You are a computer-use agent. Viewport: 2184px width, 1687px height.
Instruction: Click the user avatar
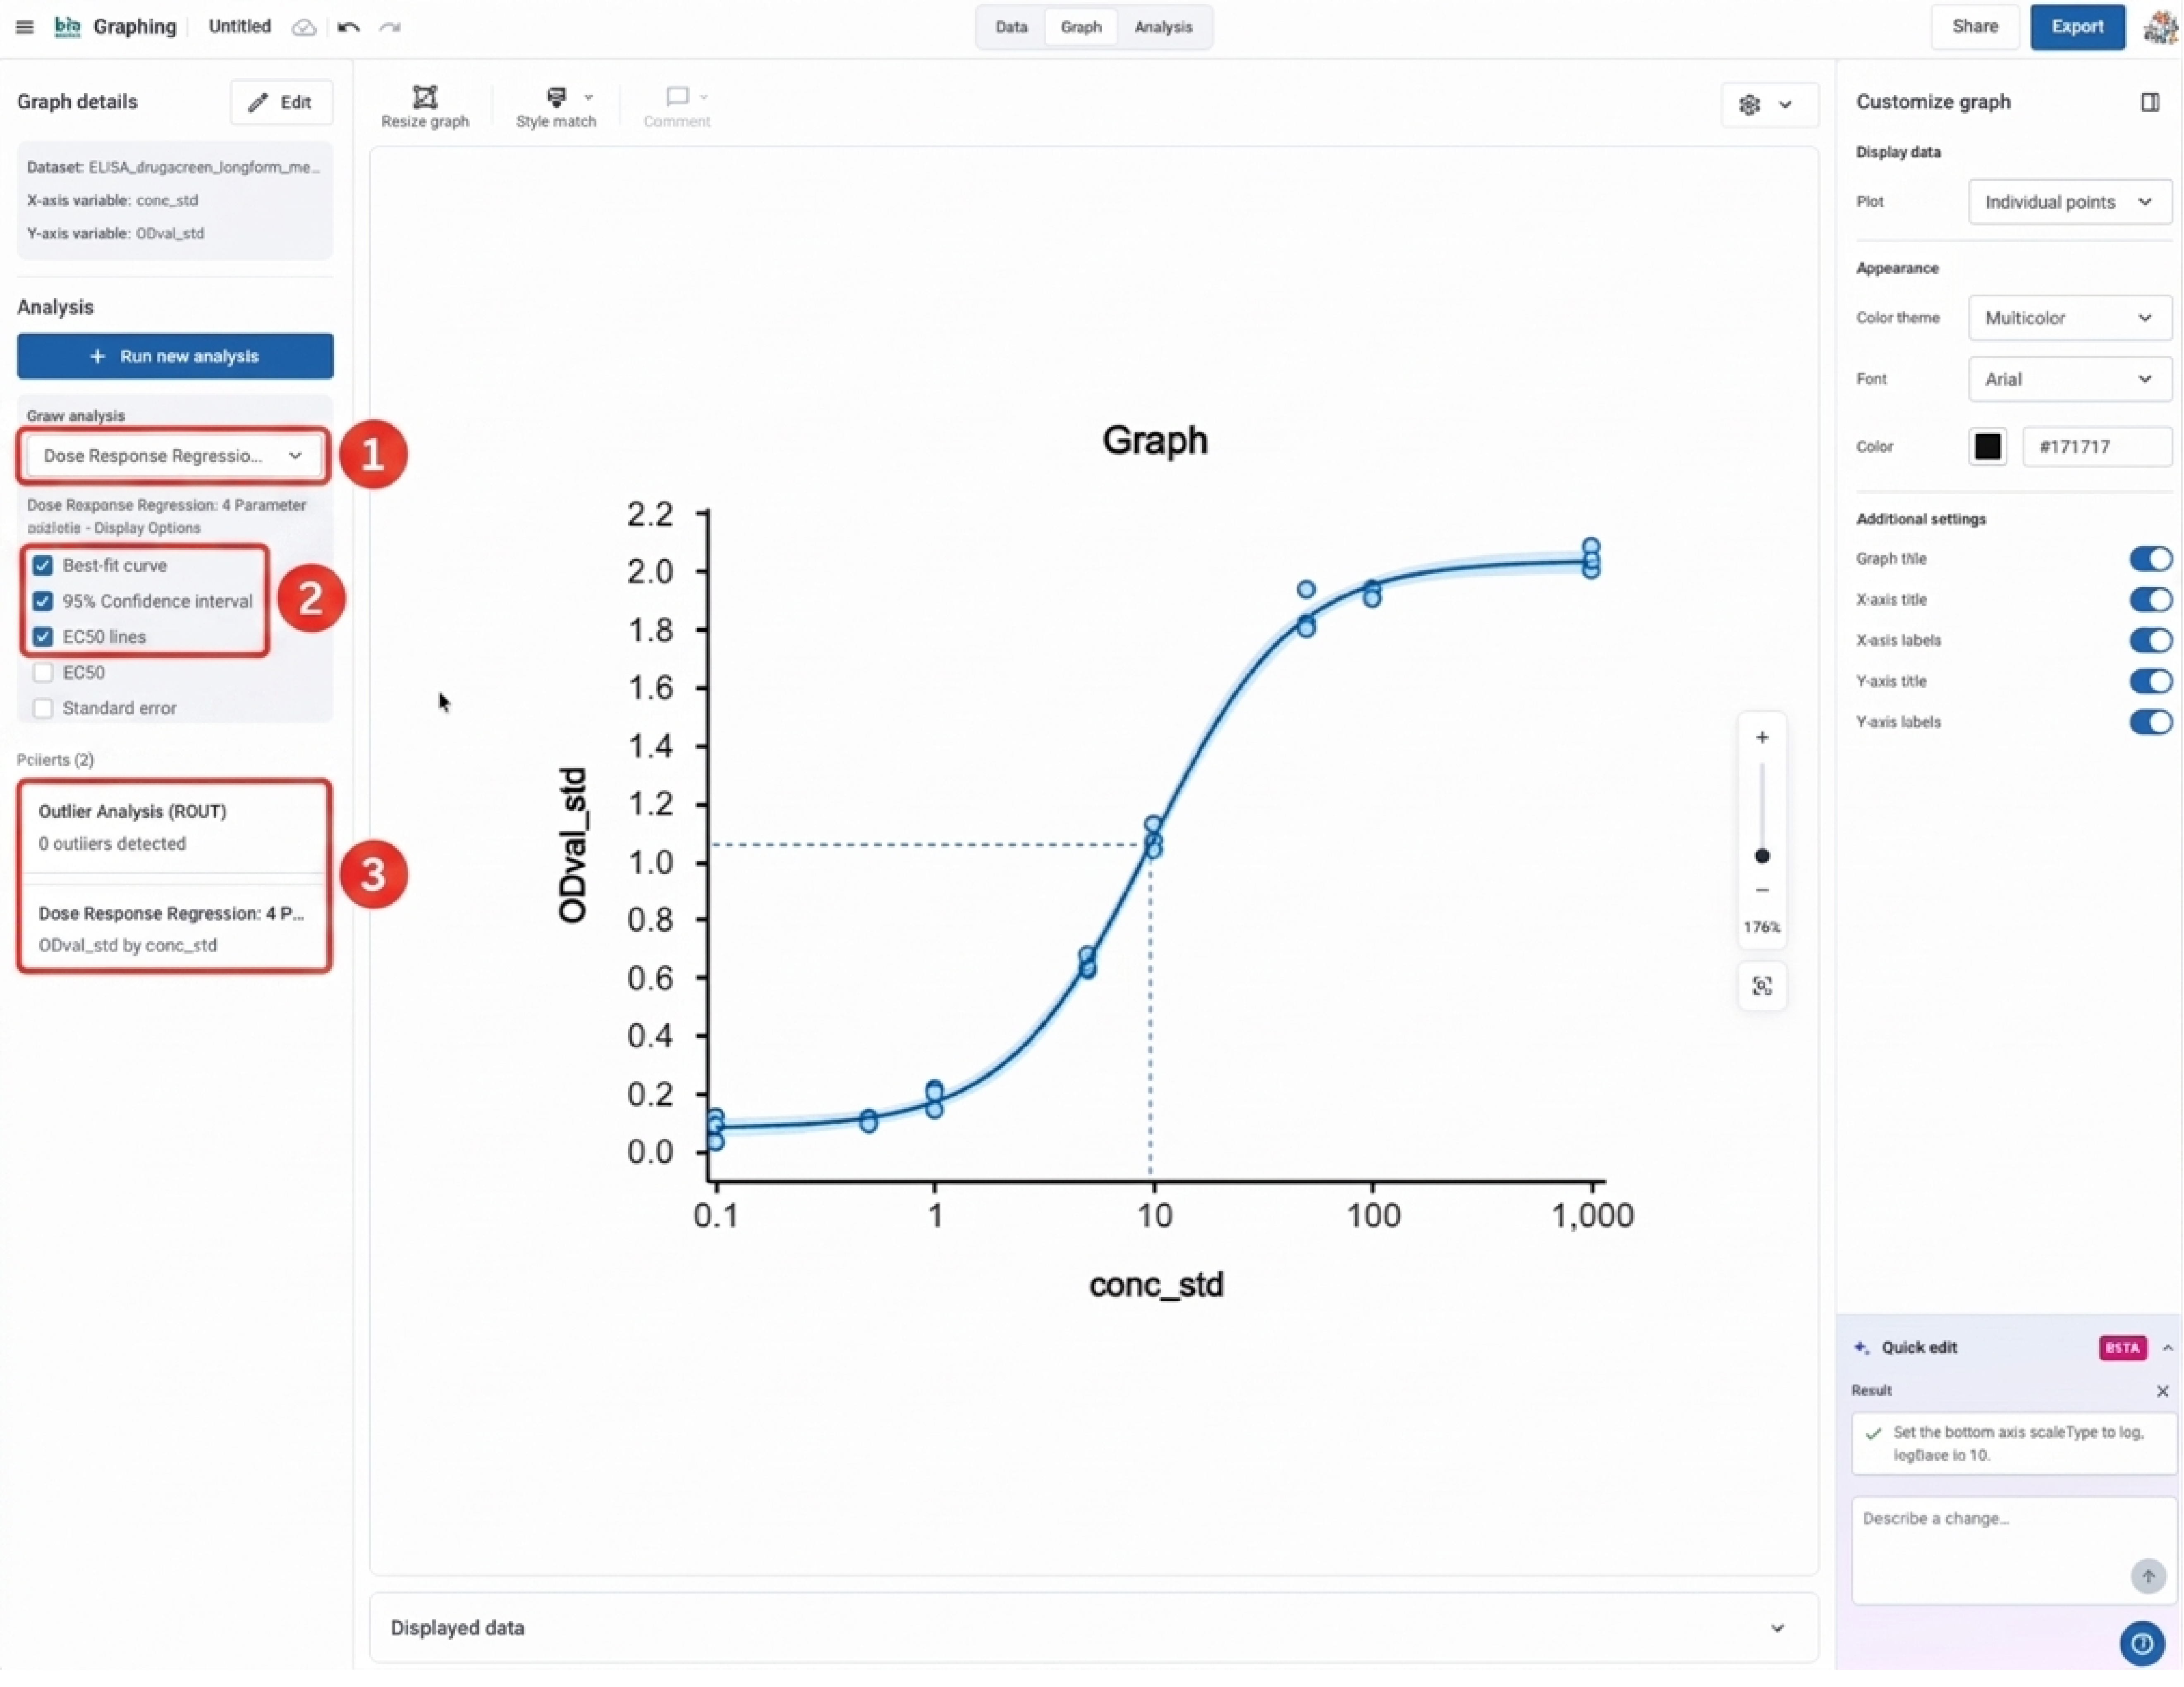click(x=2161, y=27)
